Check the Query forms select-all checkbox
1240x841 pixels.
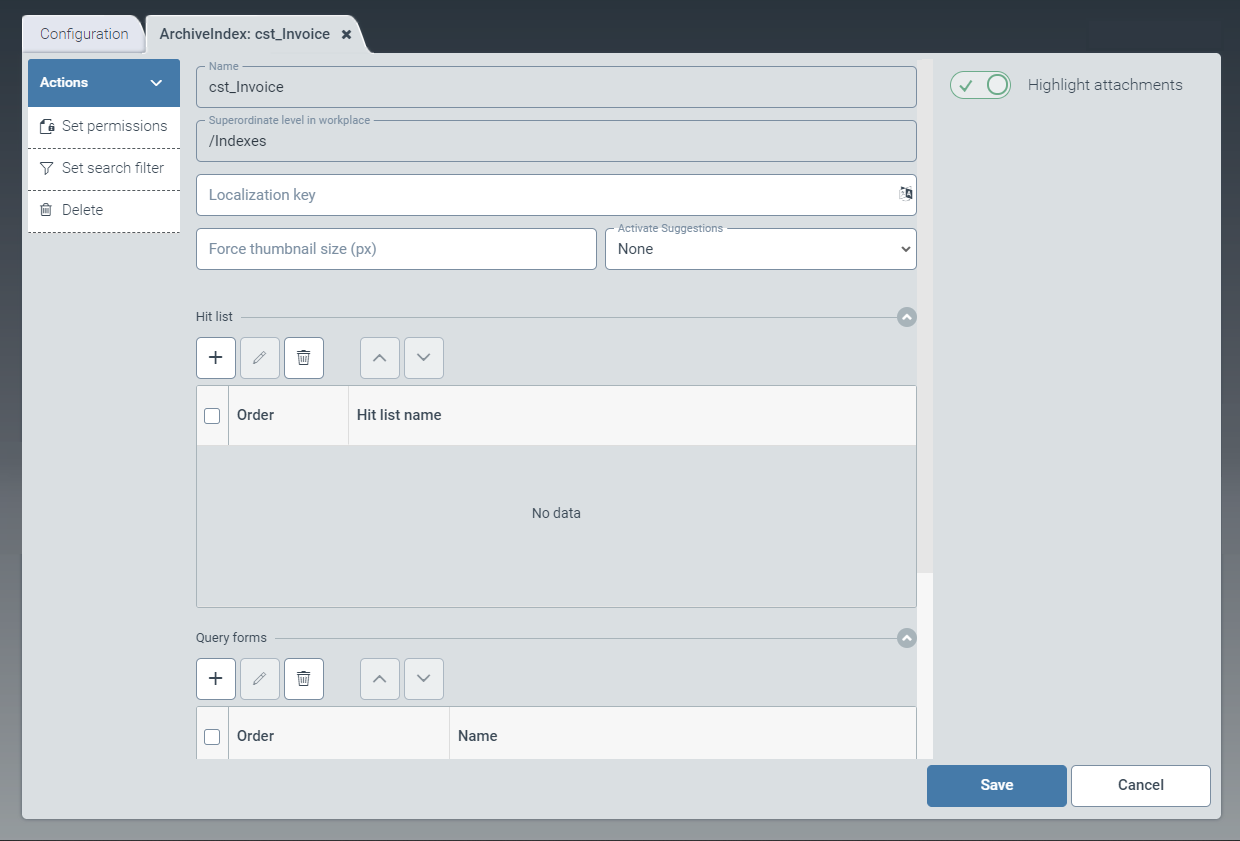click(x=212, y=737)
